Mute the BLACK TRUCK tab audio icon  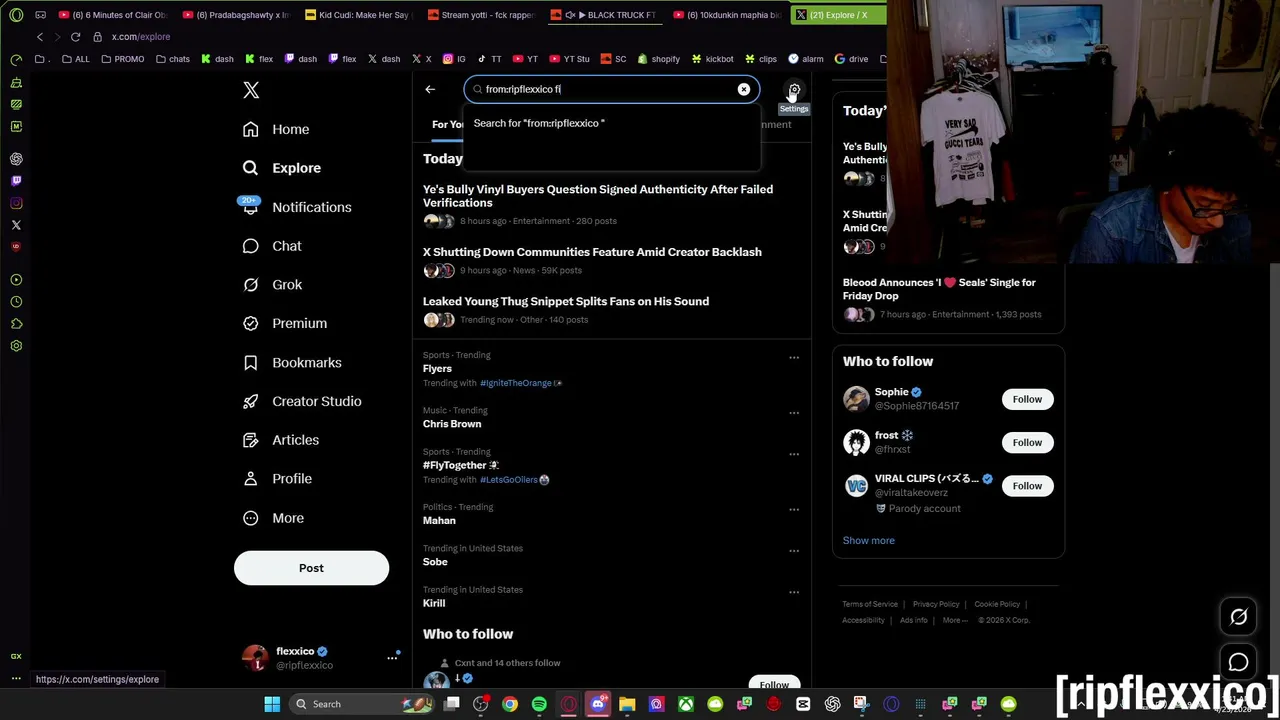tap(570, 15)
